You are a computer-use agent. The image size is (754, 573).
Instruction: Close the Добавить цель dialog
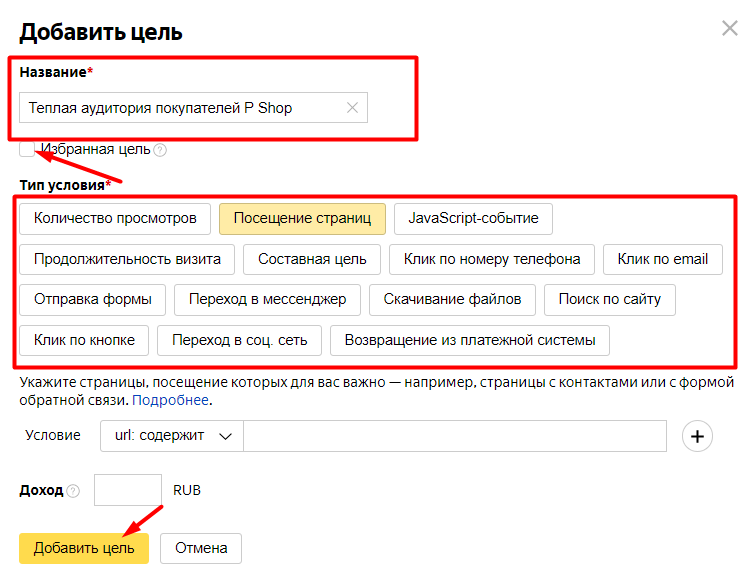coord(729,28)
